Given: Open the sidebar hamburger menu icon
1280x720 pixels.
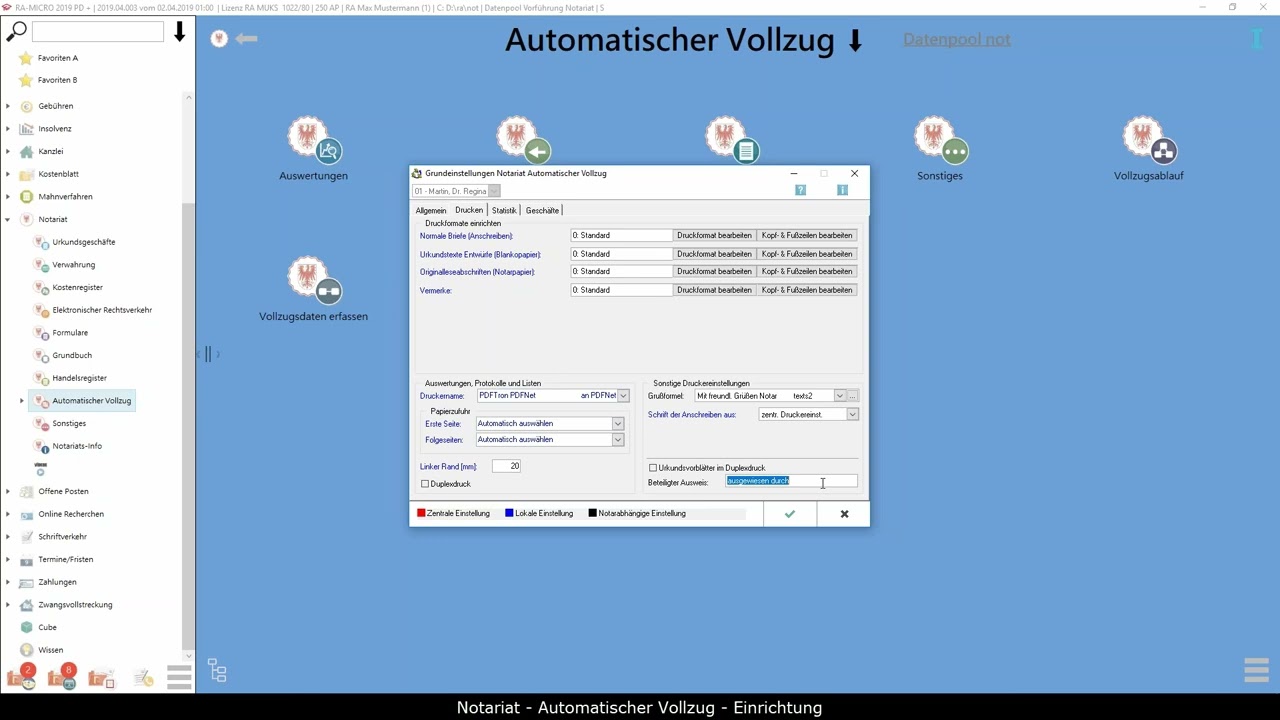Looking at the screenshot, I should pyautogui.click(x=179, y=677).
